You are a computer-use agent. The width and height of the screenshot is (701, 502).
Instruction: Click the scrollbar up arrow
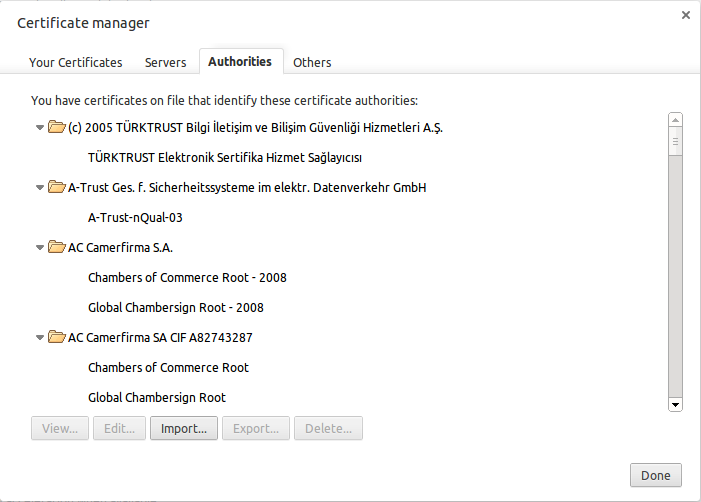click(675, 119)
